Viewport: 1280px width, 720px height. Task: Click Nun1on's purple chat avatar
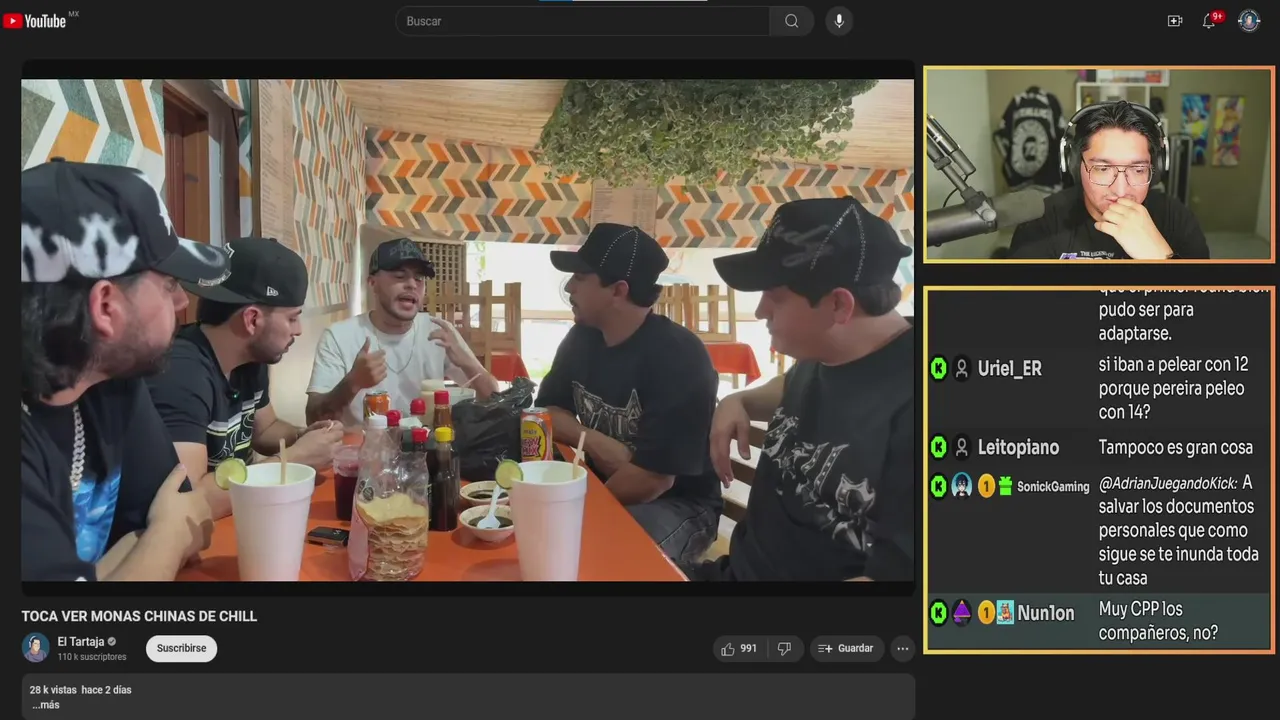point(961,612)
